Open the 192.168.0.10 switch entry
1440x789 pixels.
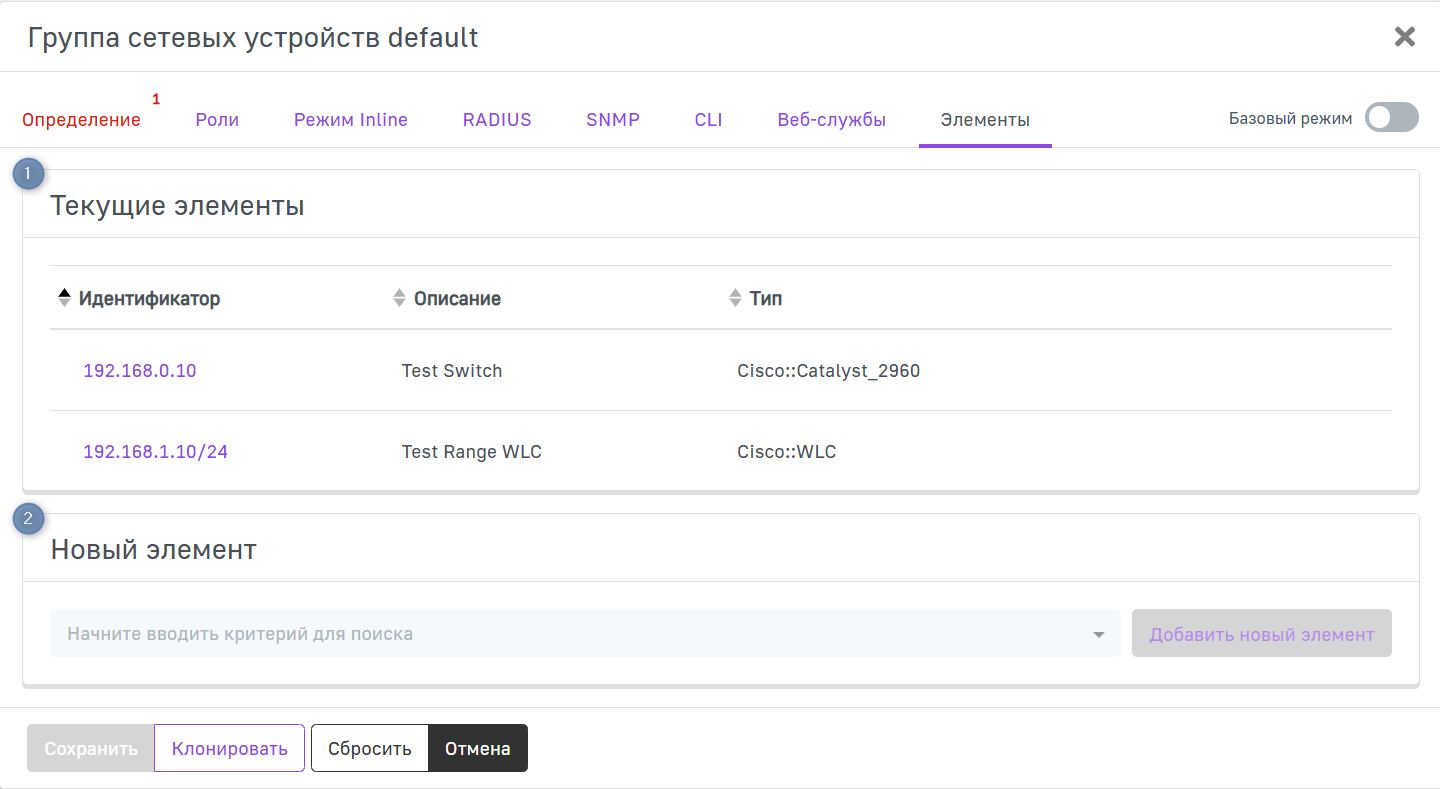139,371
